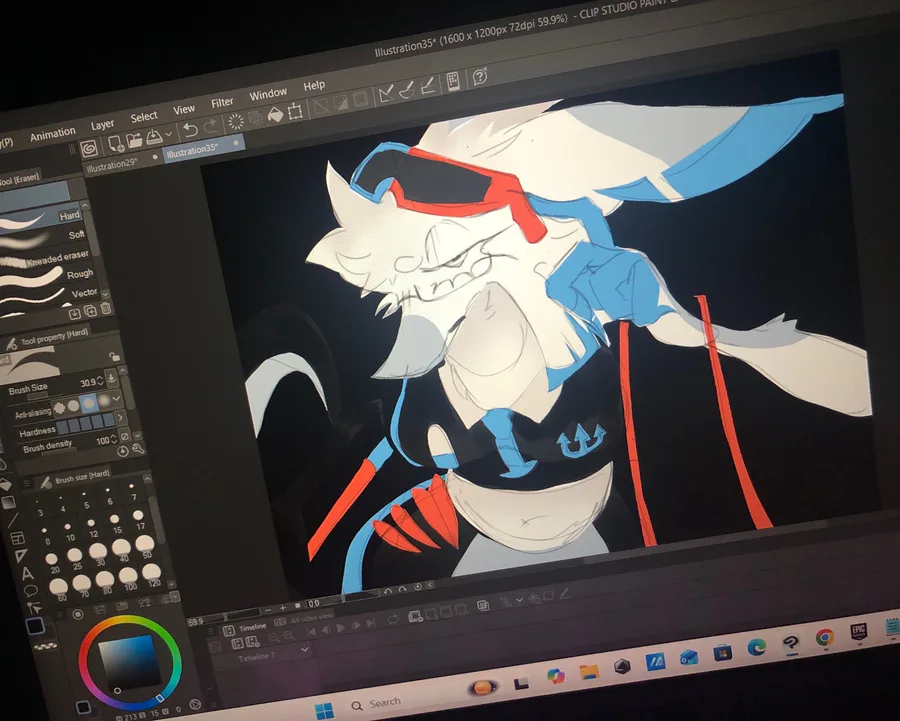Image resolution: width=900 pixels, height=721 pixels.
Task: Open Windows Start button on taskbar
Action: pos(325,711)
